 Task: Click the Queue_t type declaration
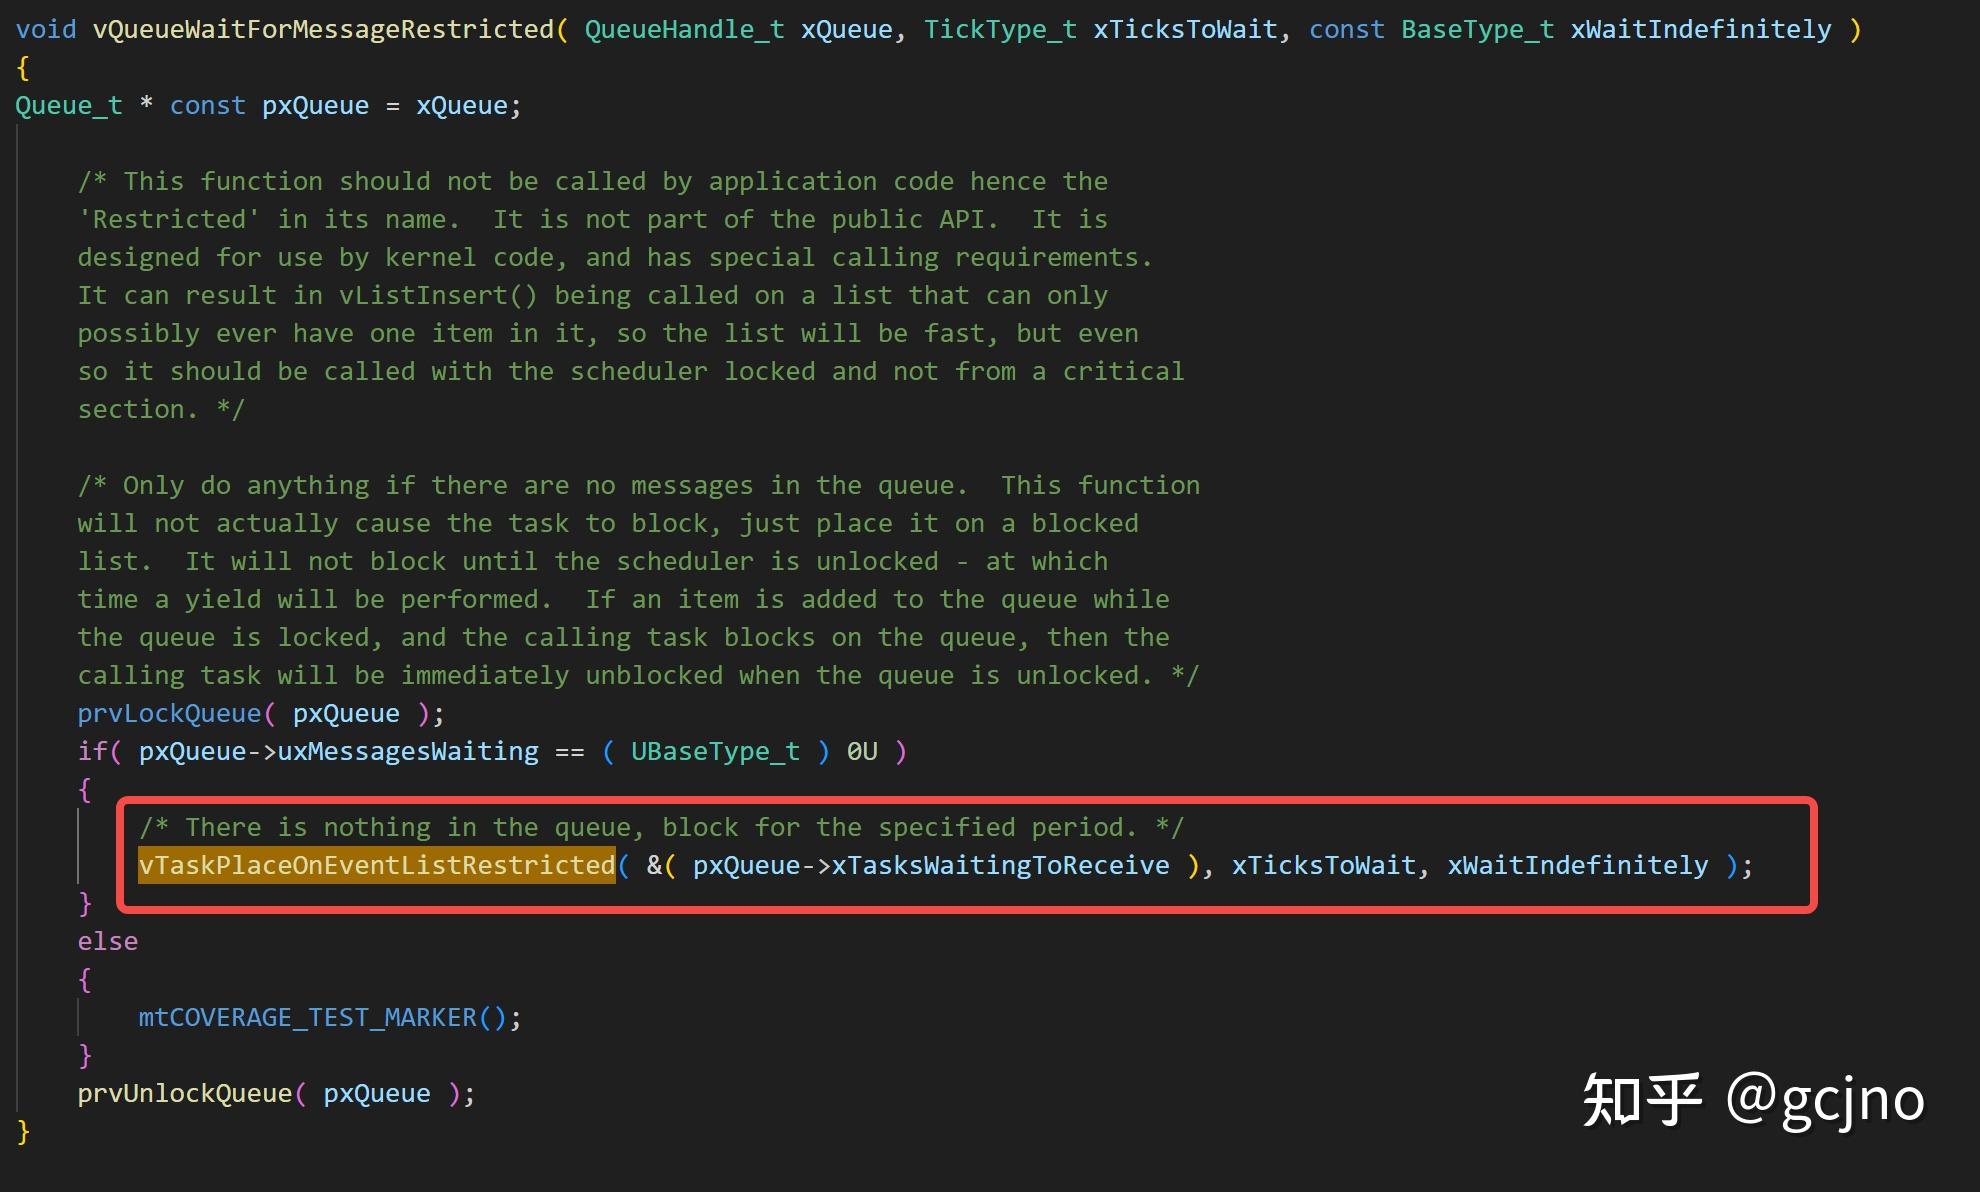[x=68, y=105]
